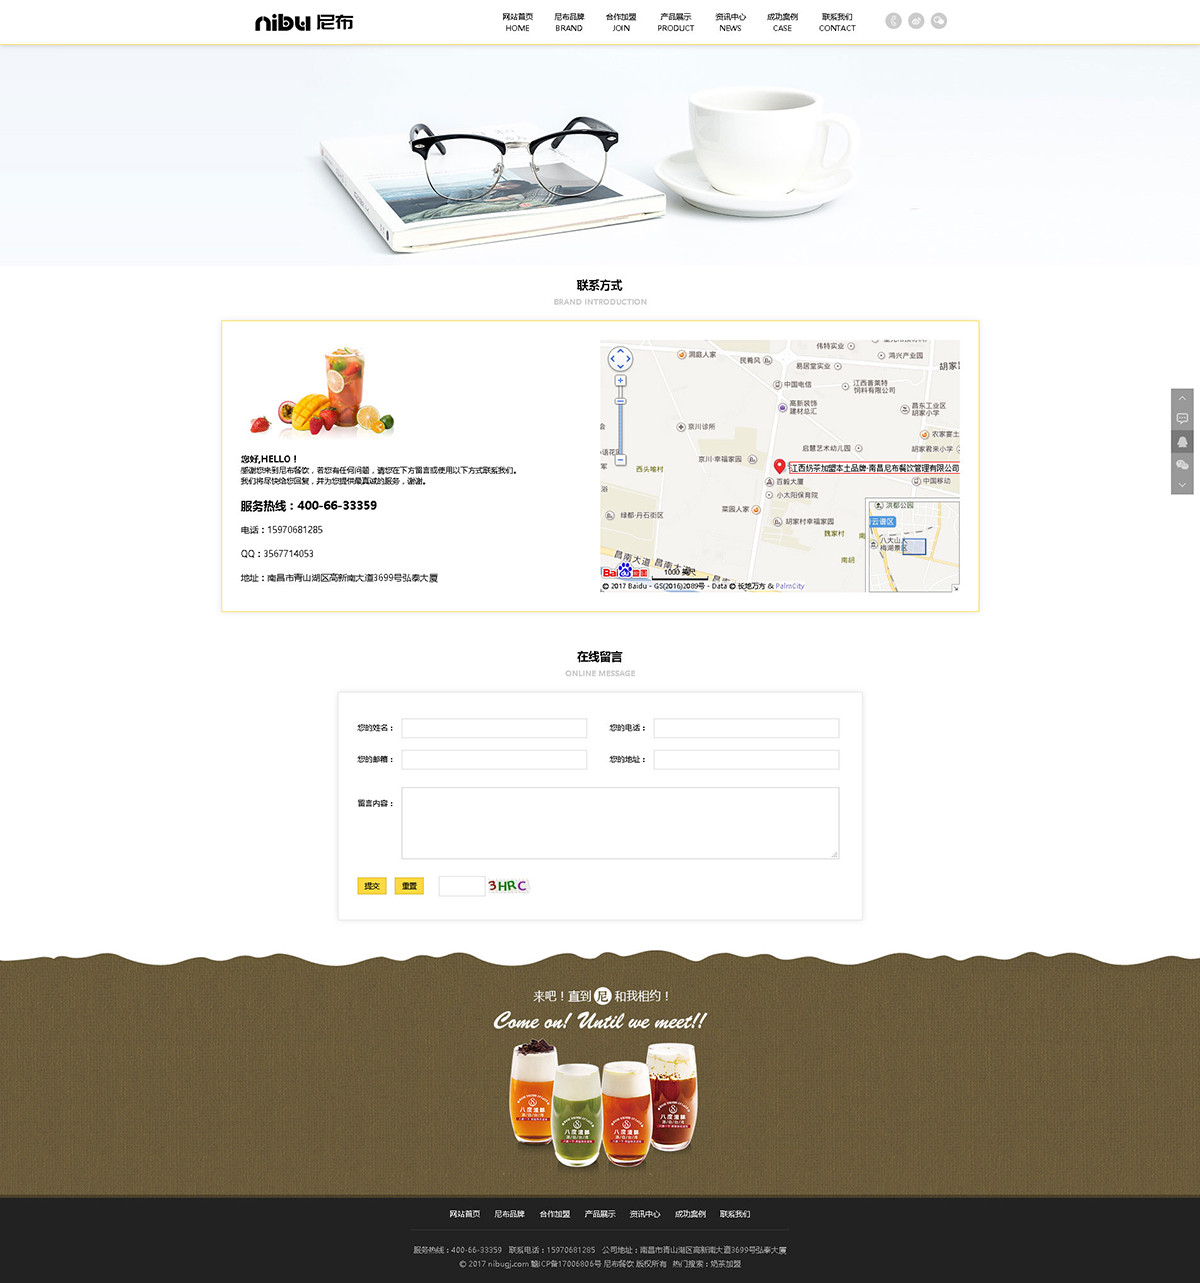Screen dimensions: 1200x1283
Task: Click footer link 尼布品牌
Action: 509,1214
